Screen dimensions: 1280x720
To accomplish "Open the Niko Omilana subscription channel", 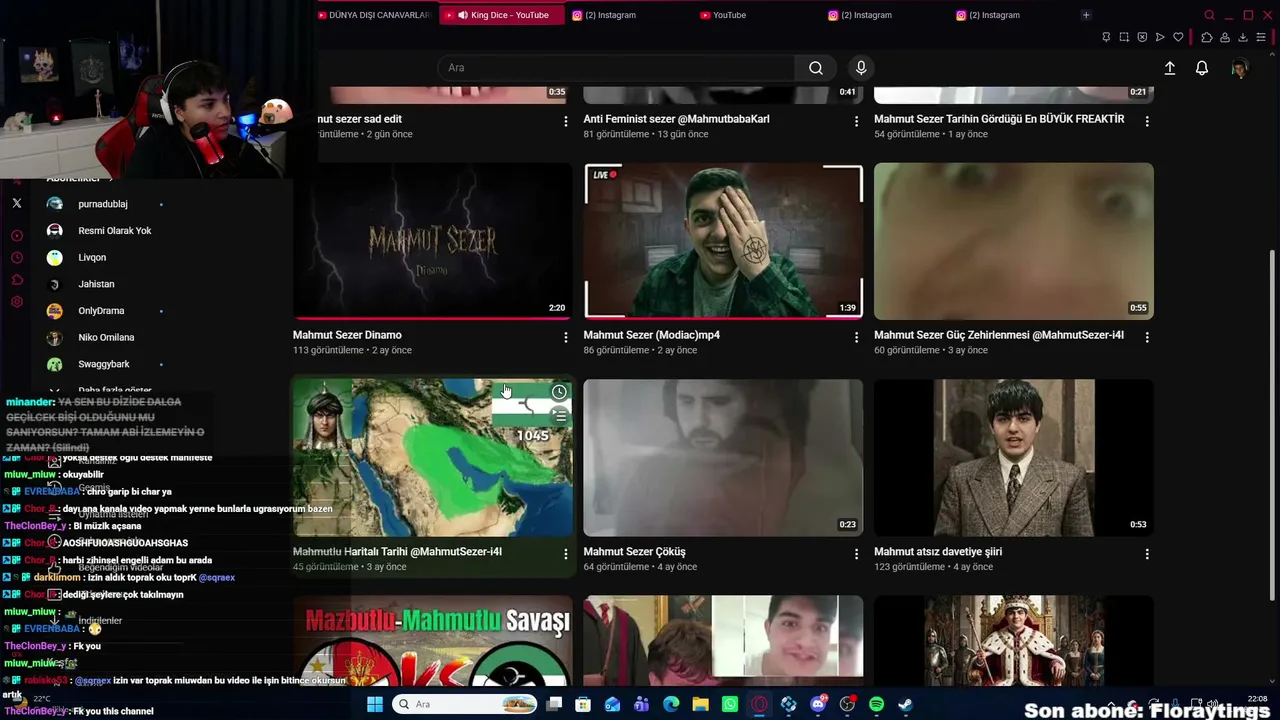I will [x=104, y=338].
